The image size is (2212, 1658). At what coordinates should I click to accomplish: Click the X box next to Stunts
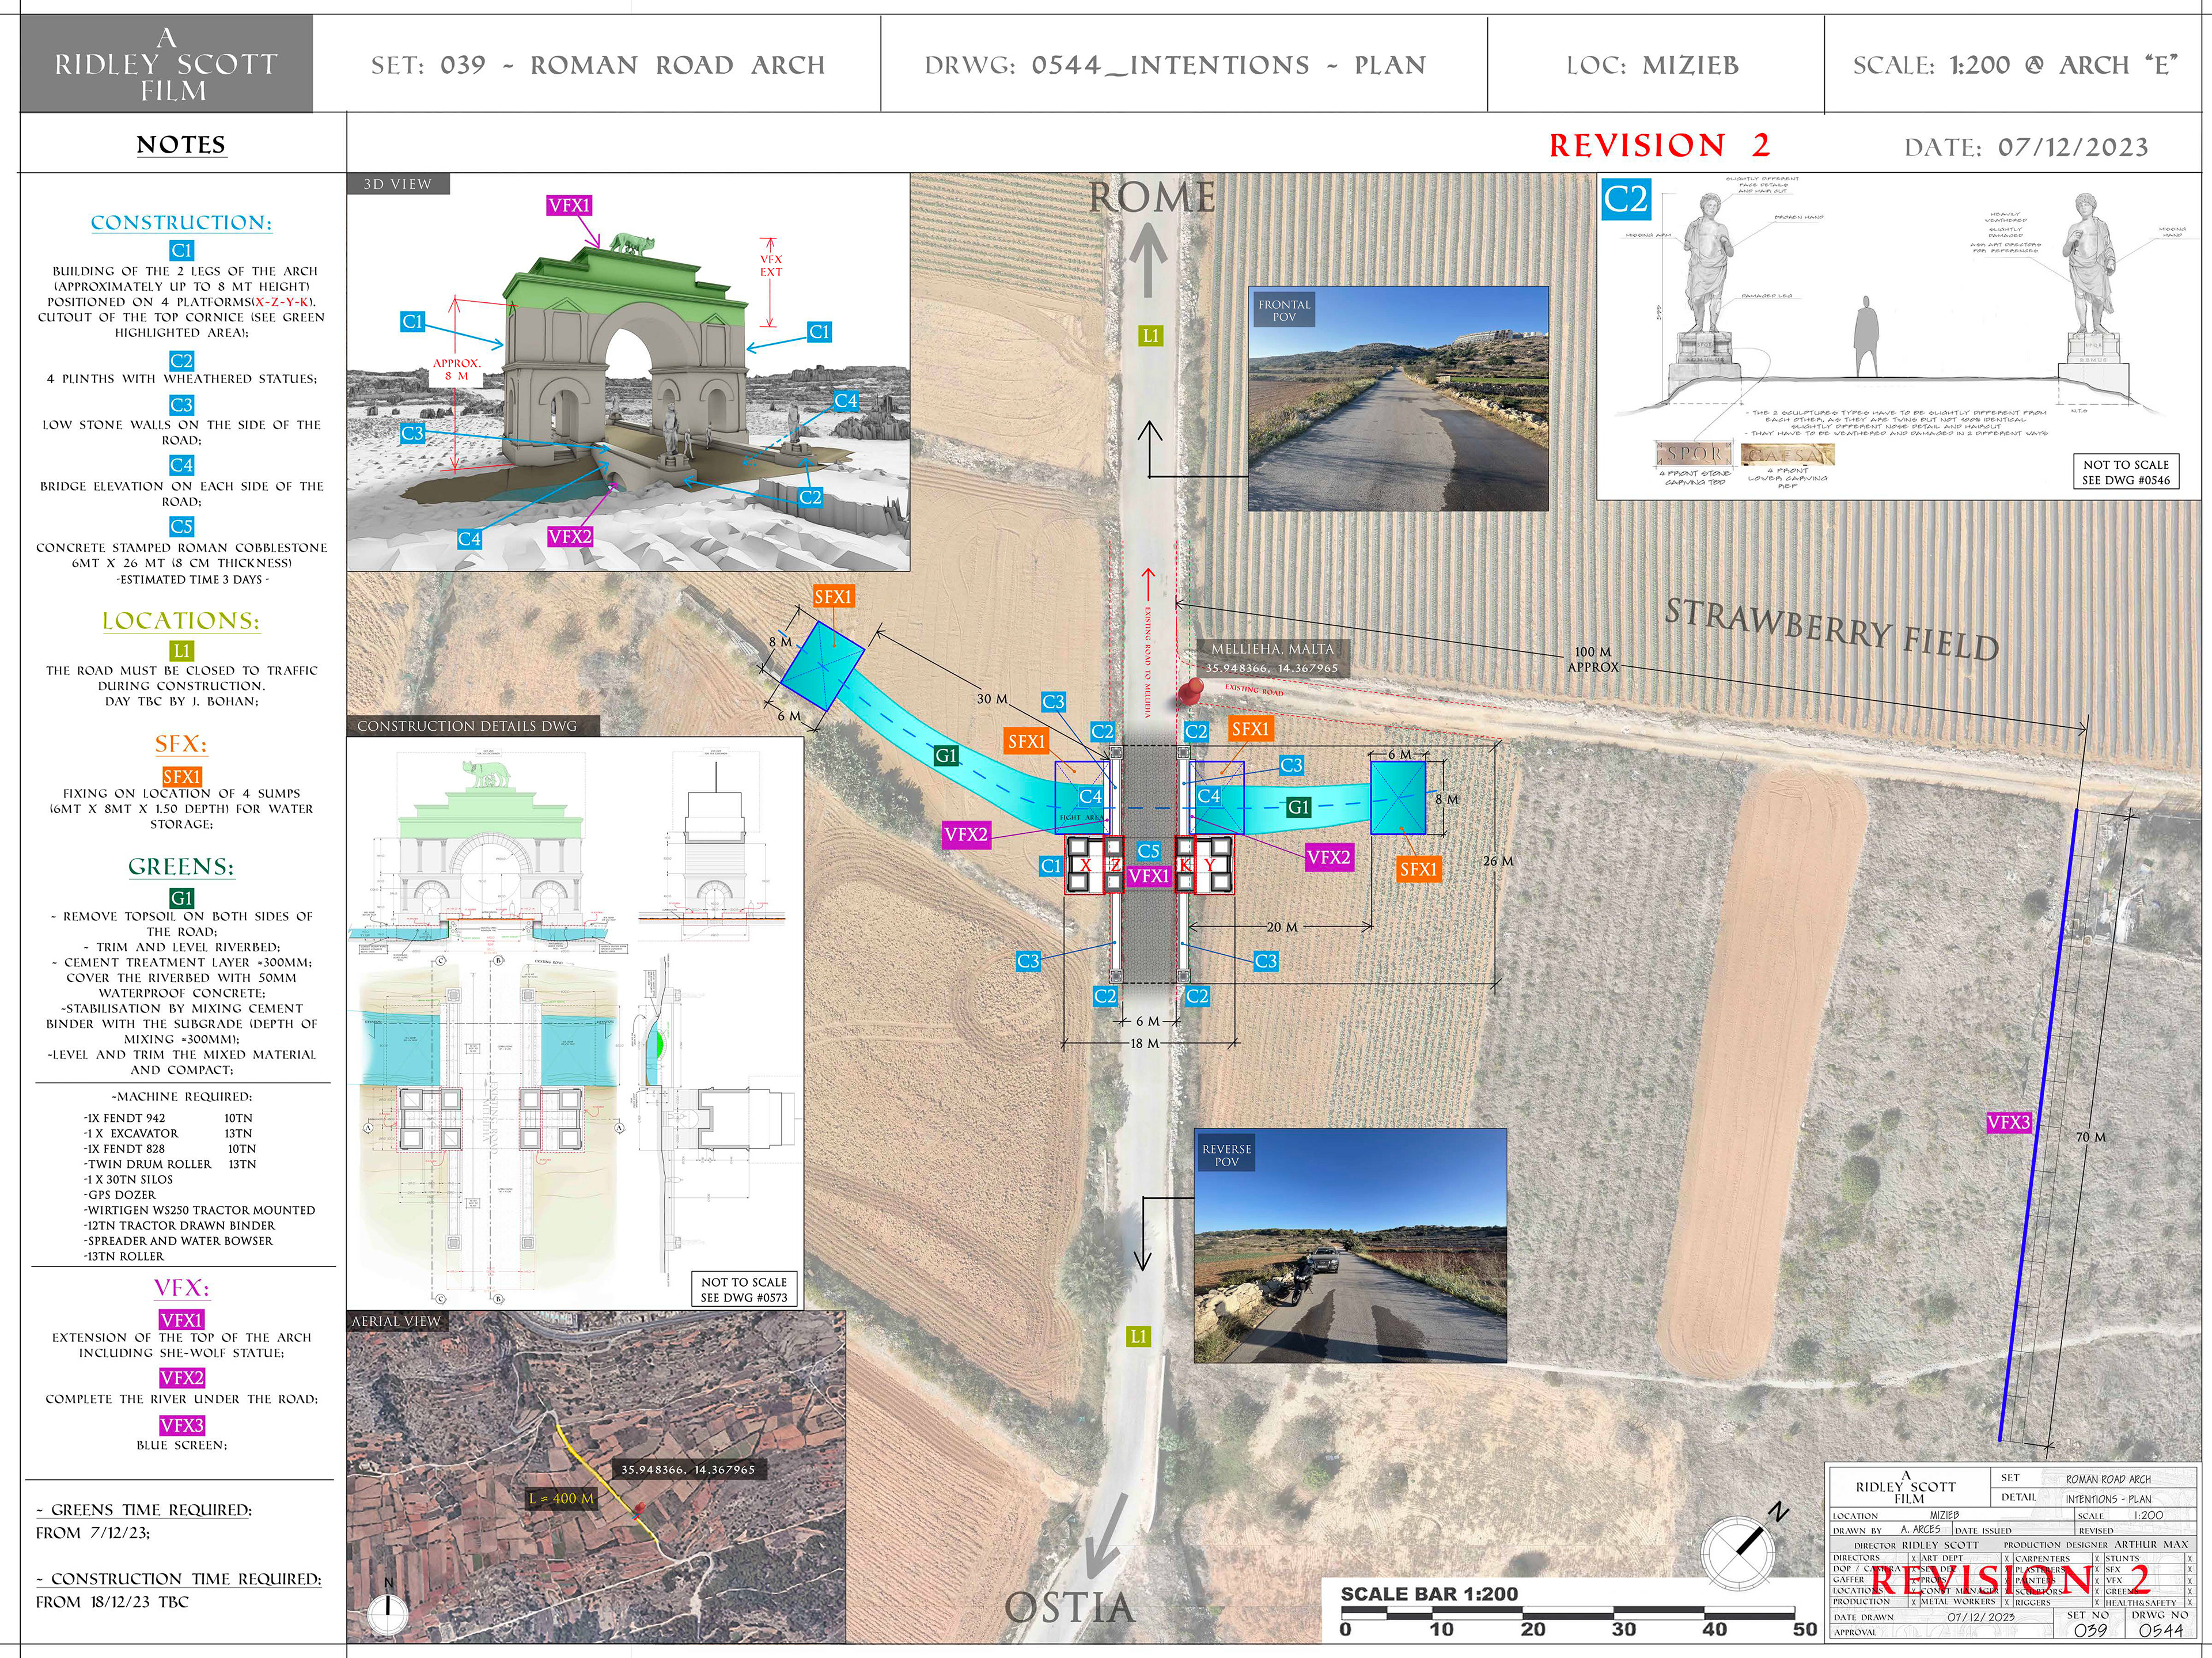2190,1559
